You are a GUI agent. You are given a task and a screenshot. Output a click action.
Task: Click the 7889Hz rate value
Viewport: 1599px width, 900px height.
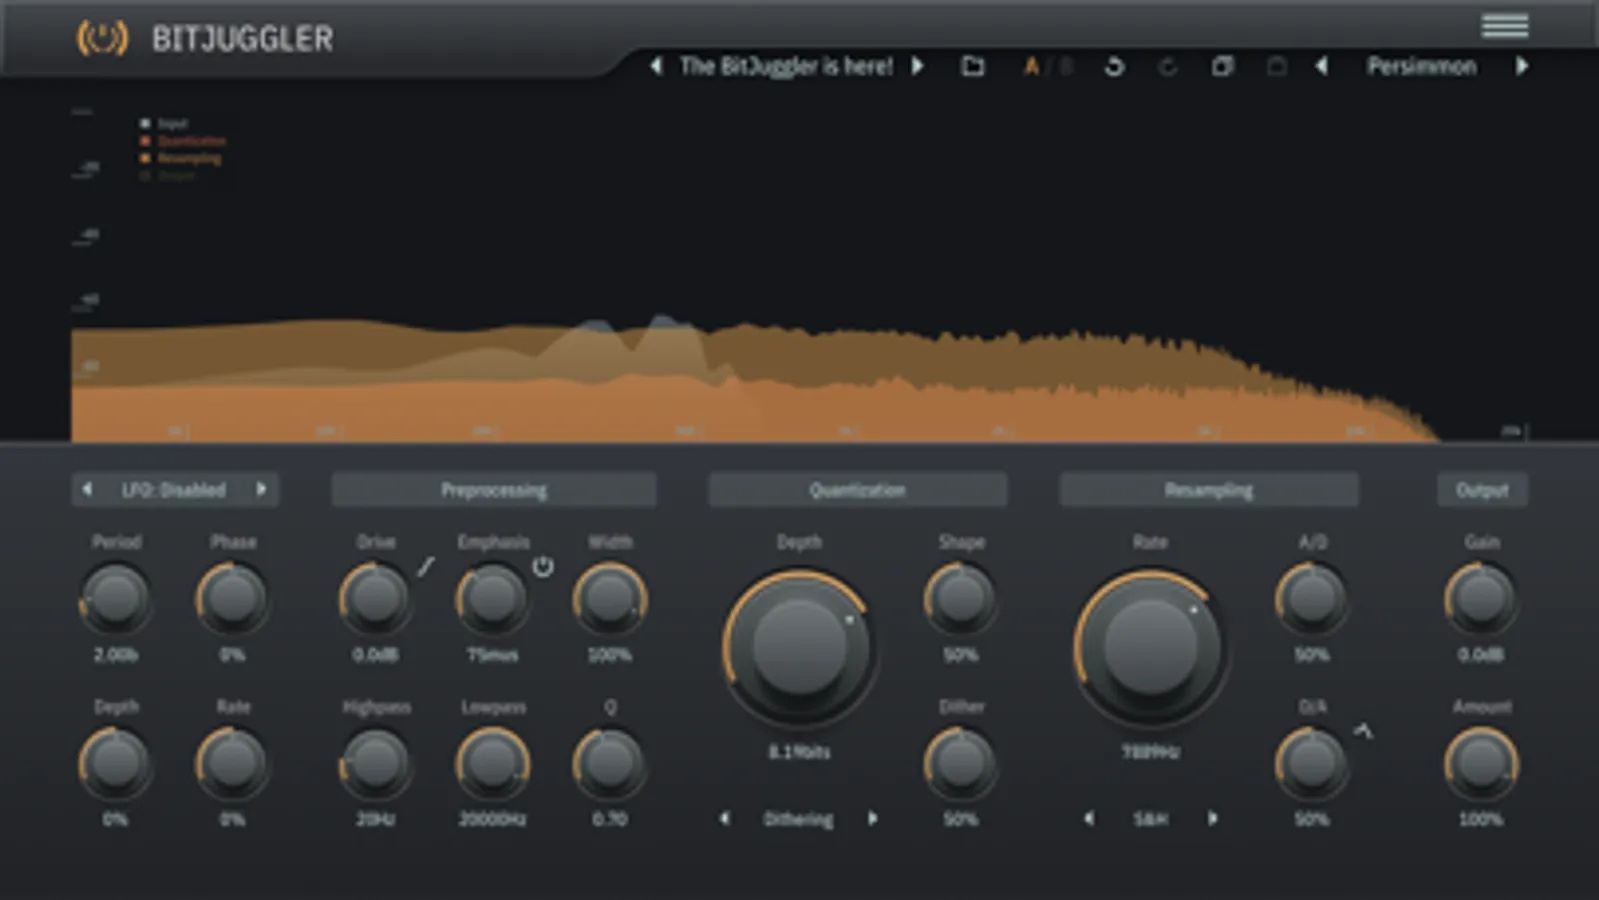1150,751
